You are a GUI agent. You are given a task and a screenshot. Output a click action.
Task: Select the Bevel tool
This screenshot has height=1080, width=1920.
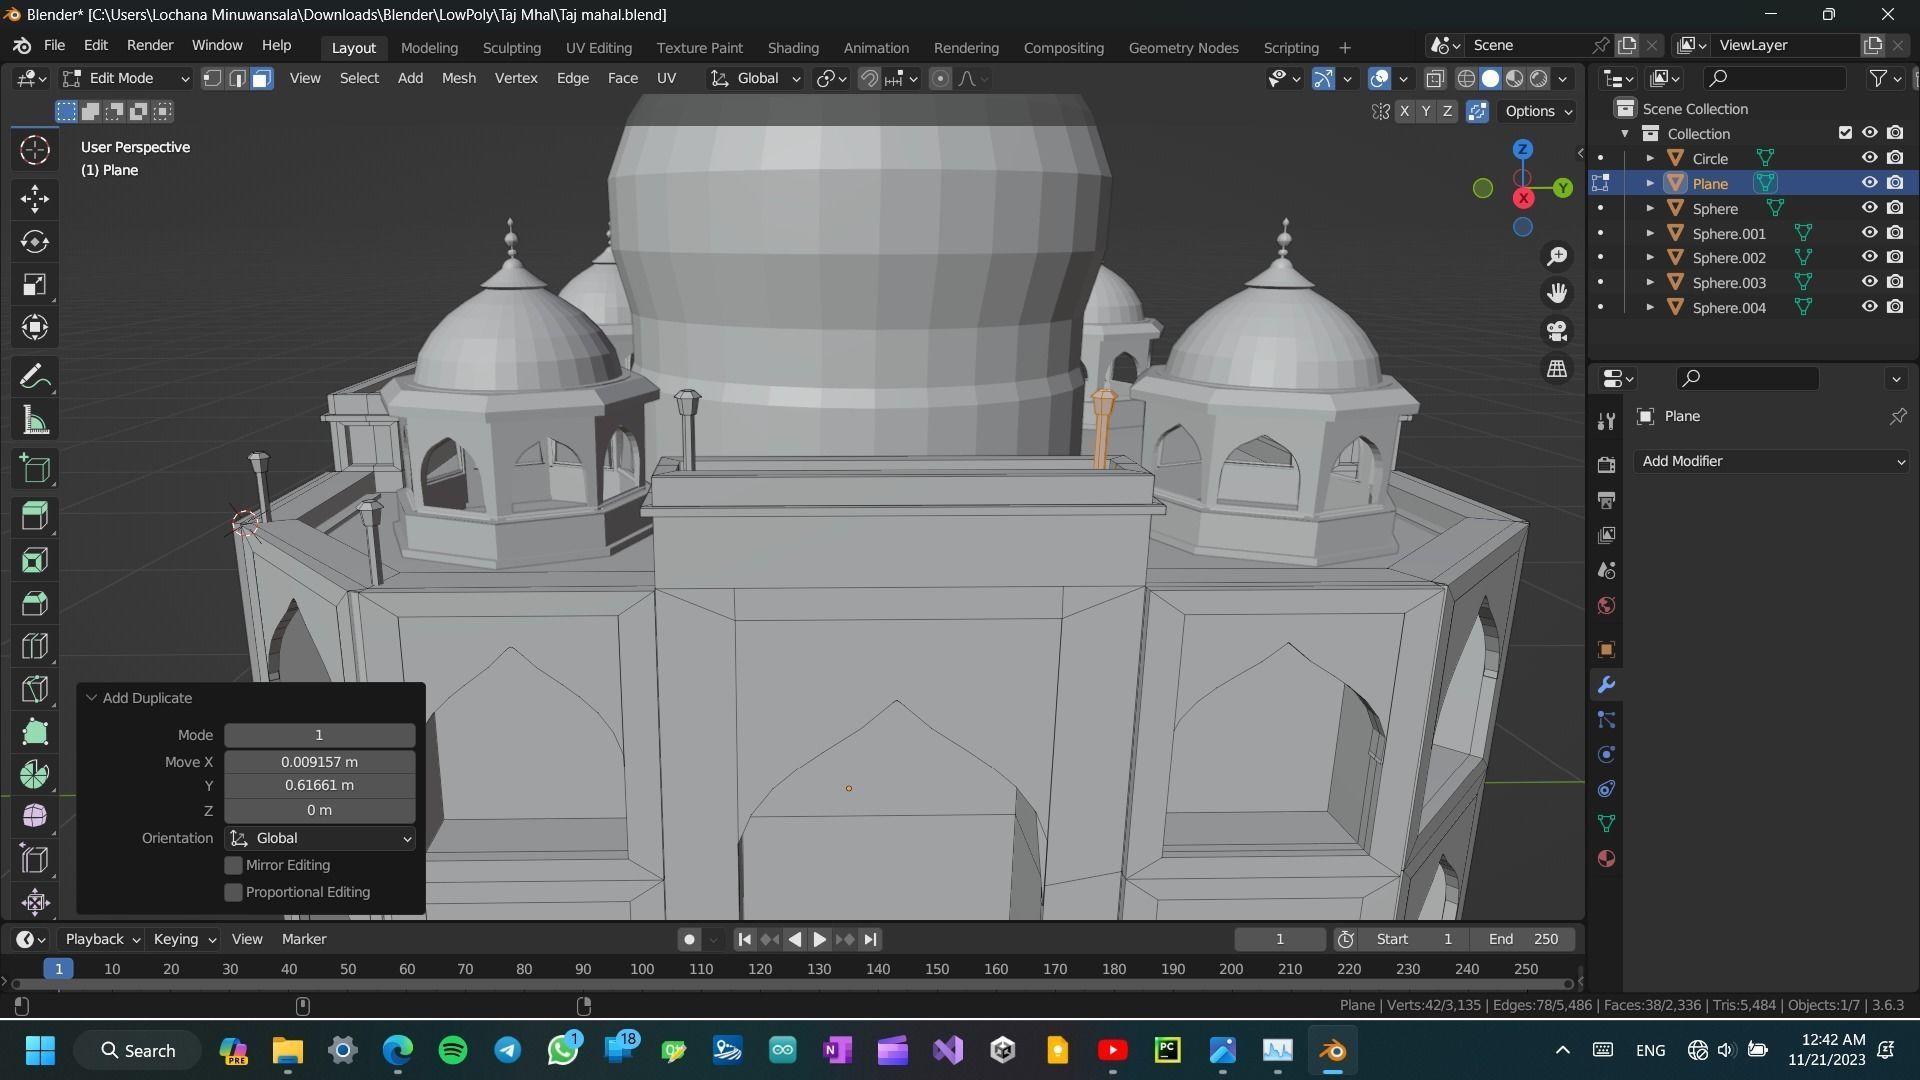coord(35,602)
